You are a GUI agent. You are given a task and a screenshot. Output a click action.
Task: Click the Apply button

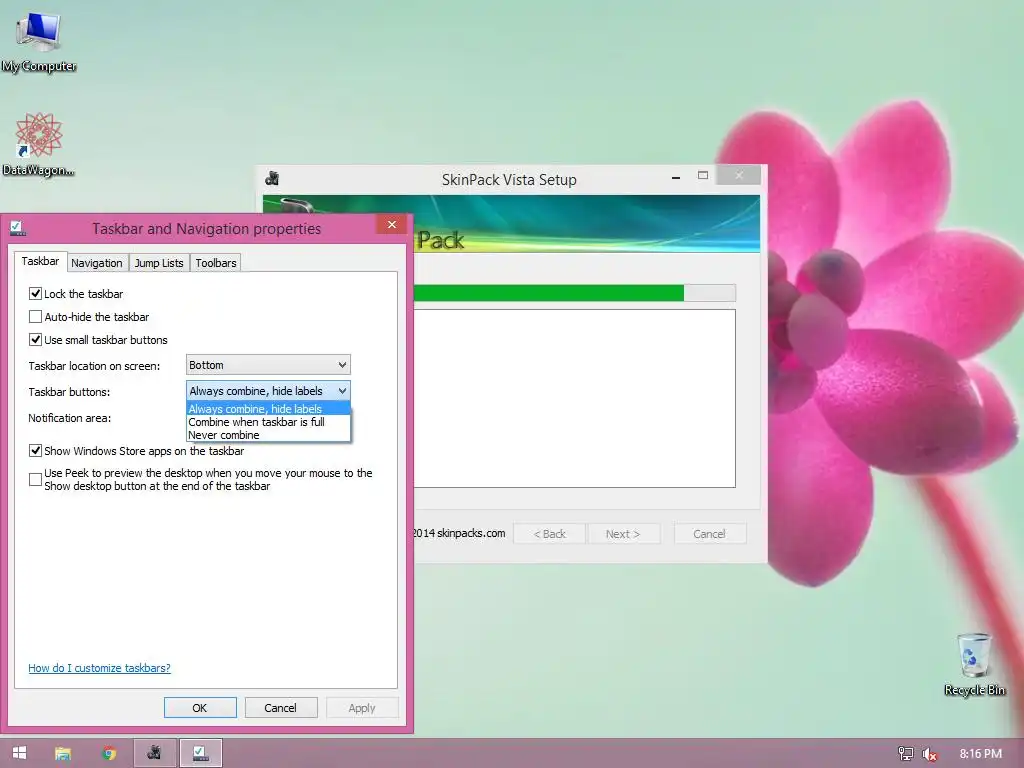[x=362, y=708]
